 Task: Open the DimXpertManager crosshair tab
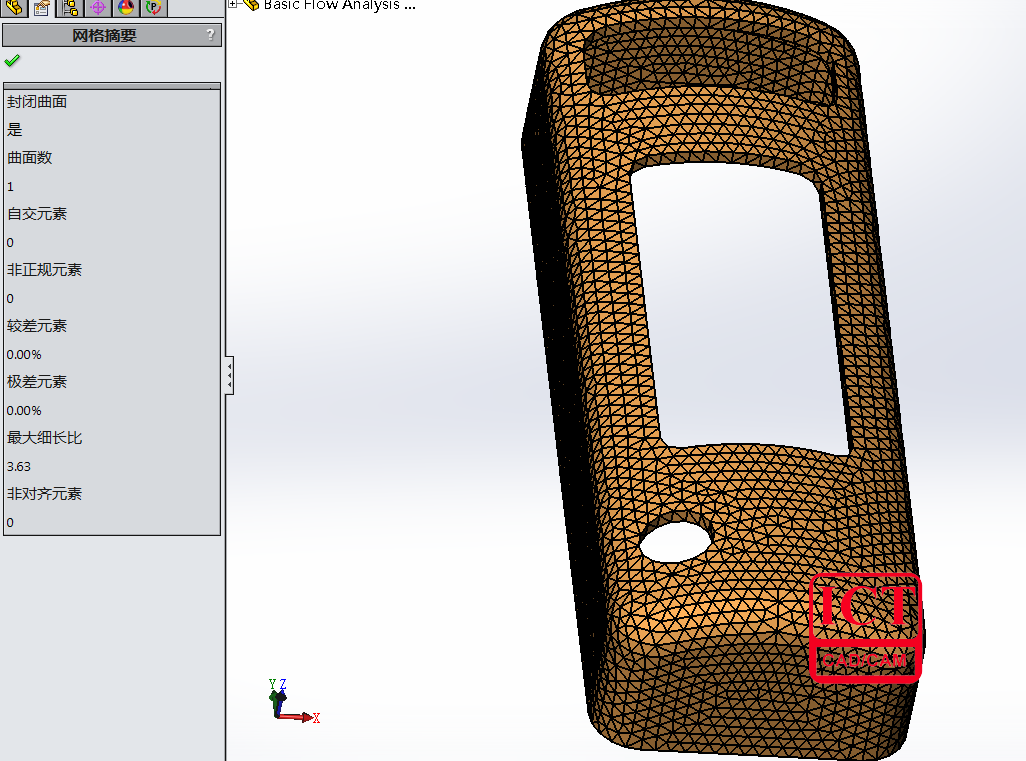click(98, 8)
